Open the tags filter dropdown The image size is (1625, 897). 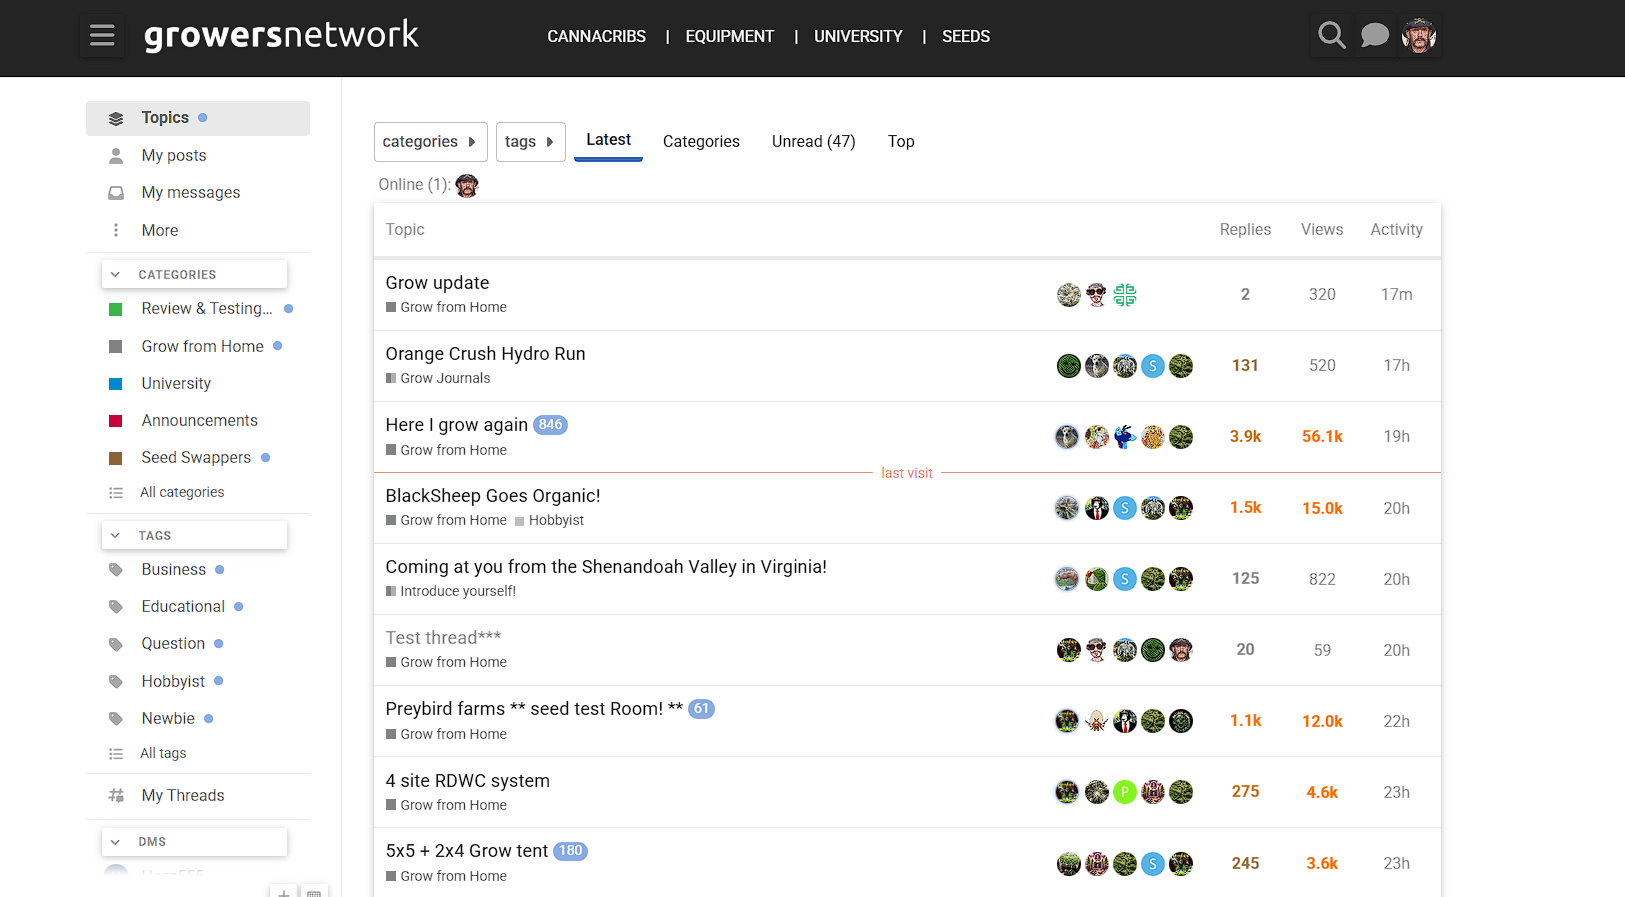coord(530,142)
